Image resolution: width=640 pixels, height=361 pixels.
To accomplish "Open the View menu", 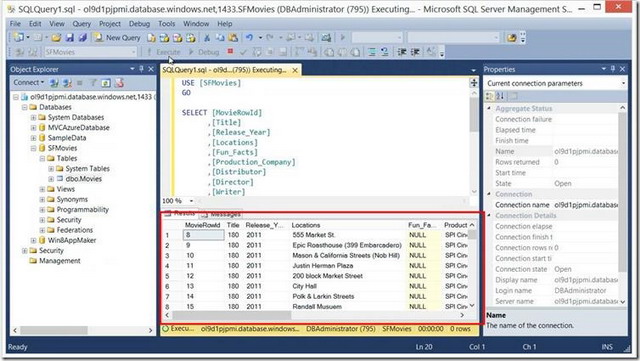I will (57, 24).
